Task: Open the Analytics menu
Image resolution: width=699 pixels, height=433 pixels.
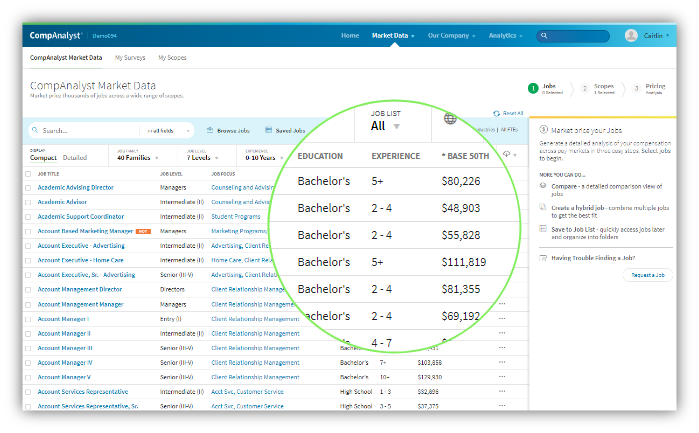Action: tap(508, 35)
